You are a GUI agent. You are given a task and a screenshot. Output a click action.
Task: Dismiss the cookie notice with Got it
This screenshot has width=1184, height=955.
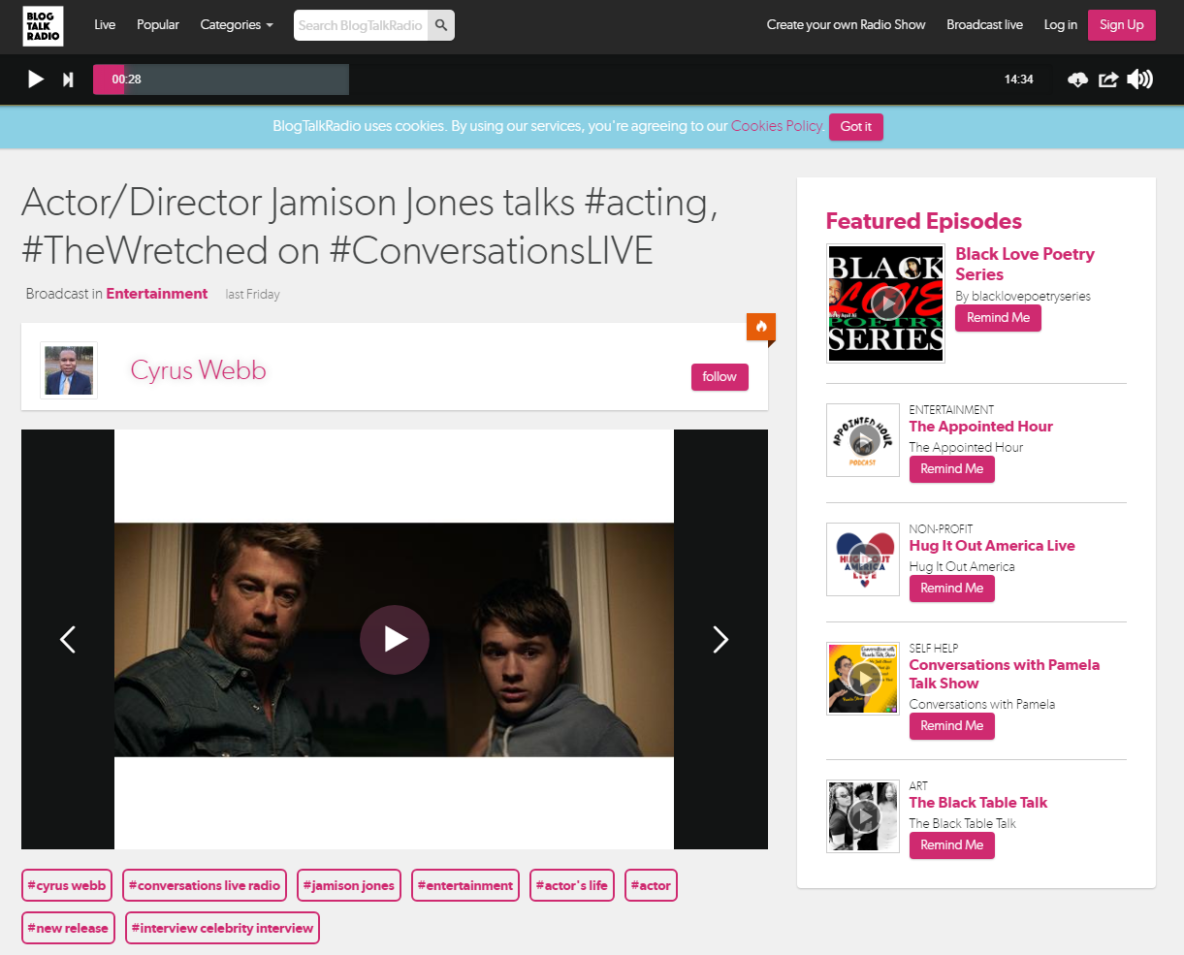(856, 126)
